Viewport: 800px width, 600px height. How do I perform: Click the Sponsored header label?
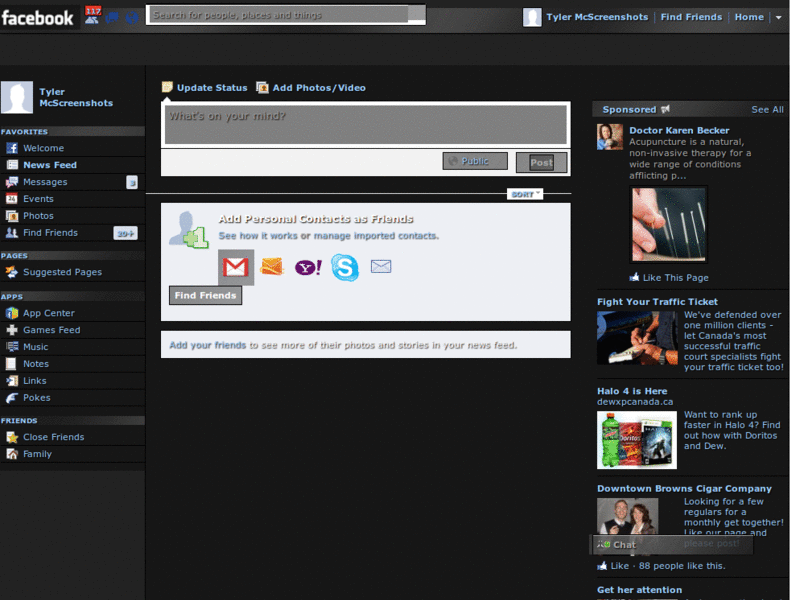point(629,110)
